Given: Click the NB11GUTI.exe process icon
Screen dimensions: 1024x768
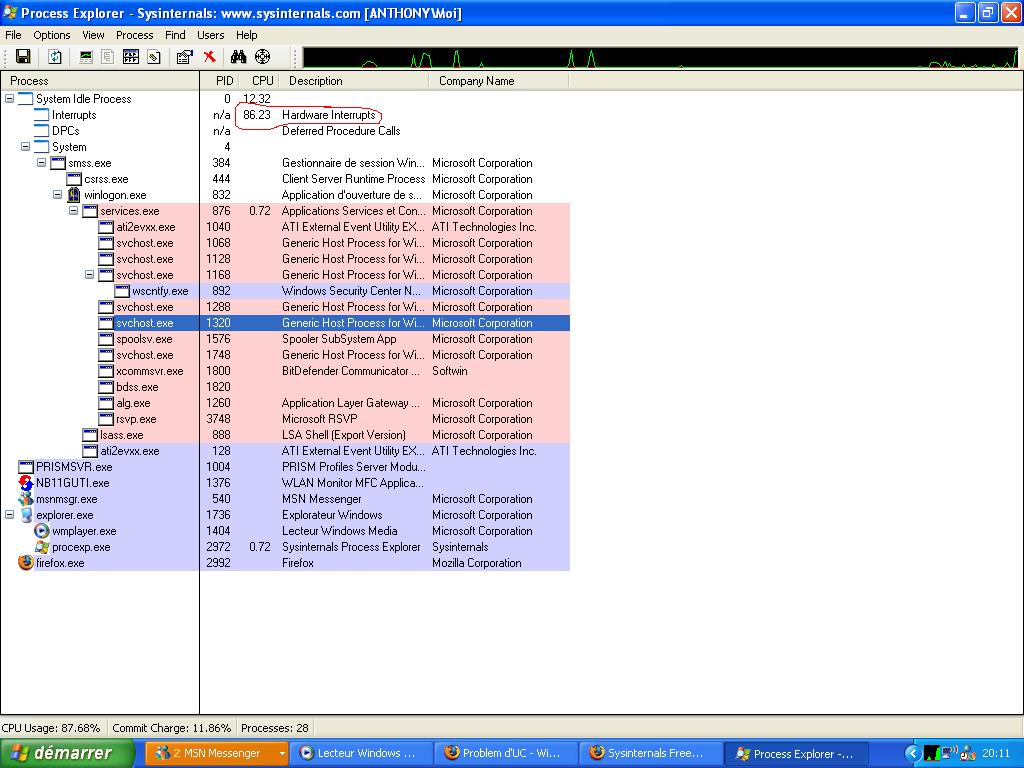Looking at the screenshot, I should (x=25, y=483).
